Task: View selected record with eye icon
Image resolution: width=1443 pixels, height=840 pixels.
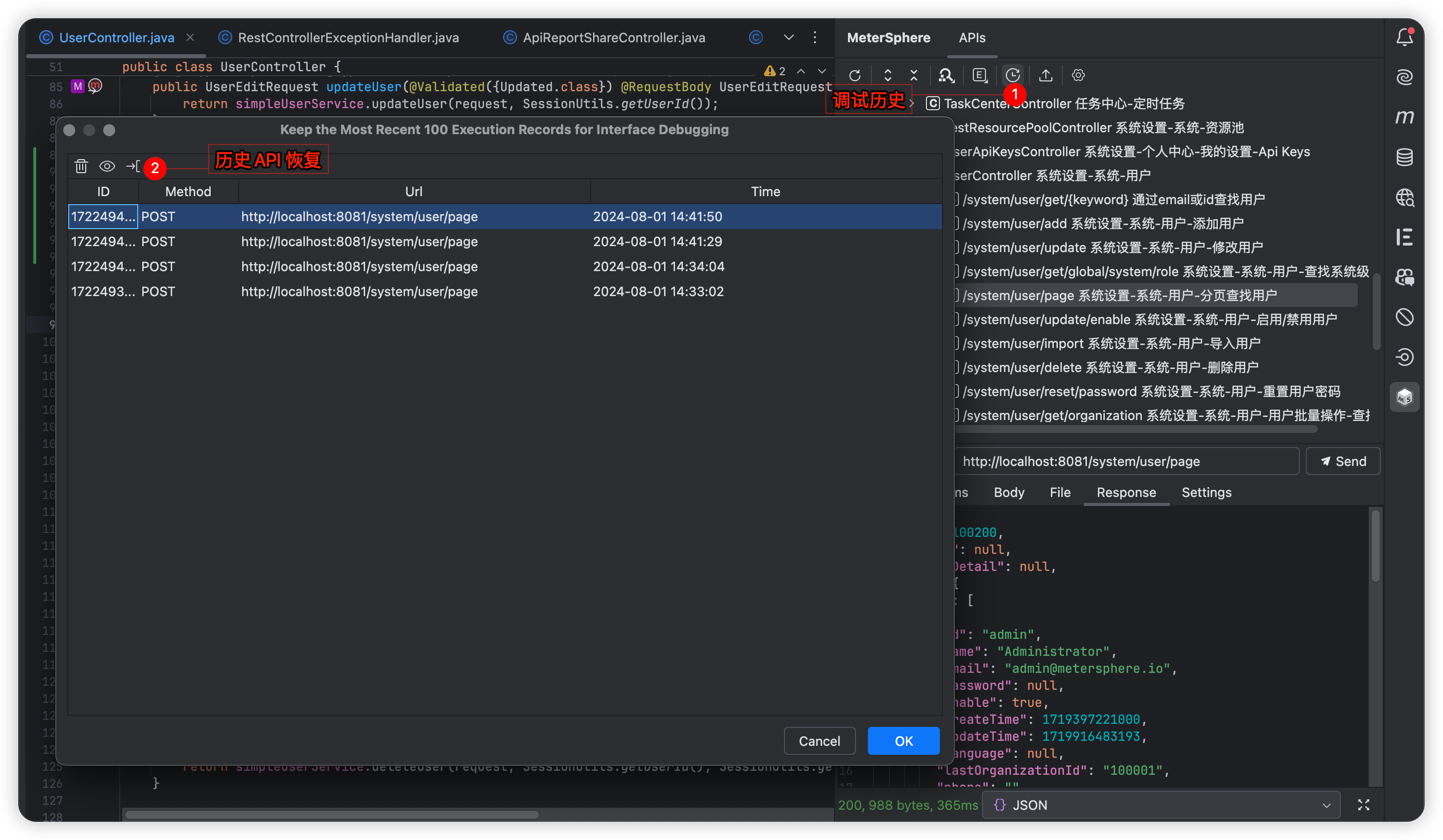Action: pyautogui.click(x=107, y=166)
